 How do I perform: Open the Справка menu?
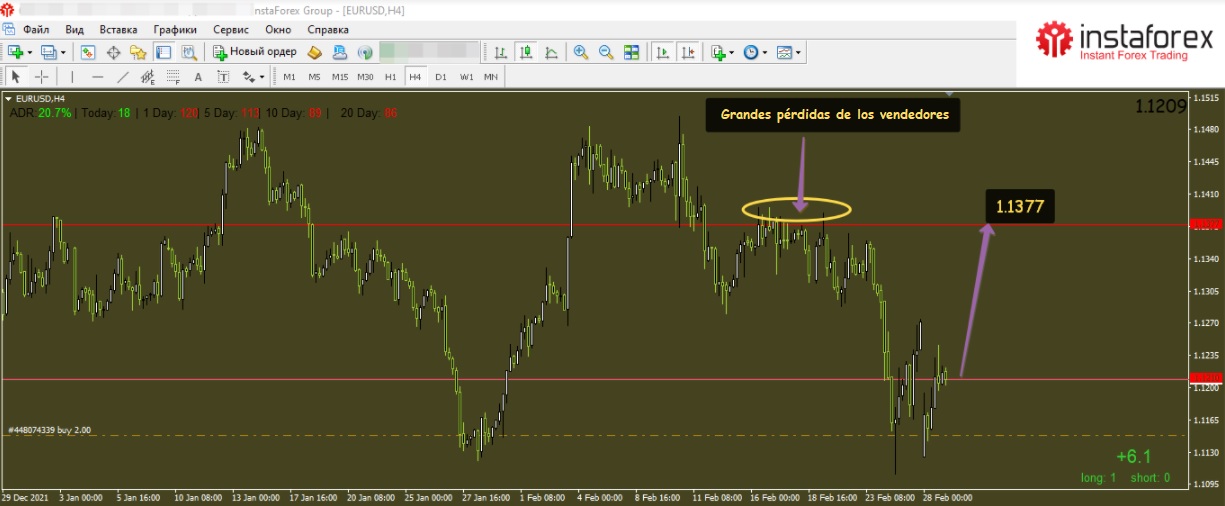(328, 30)
